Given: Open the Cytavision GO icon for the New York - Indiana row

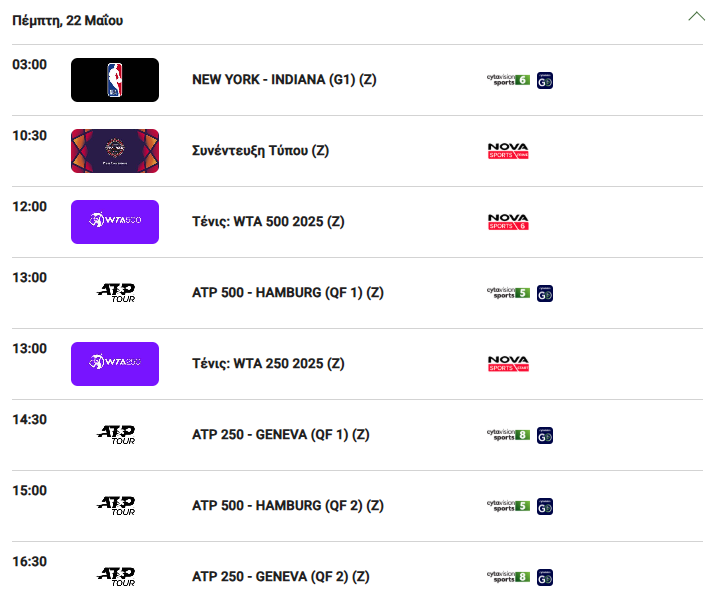Looking at the screenshot, I should coord(544,81).
